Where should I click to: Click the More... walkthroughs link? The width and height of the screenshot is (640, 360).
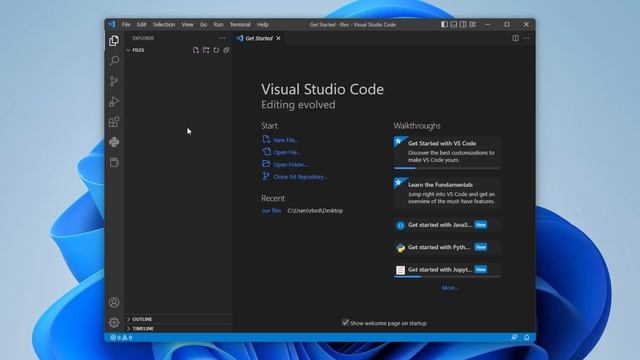(x=450, y=288)
